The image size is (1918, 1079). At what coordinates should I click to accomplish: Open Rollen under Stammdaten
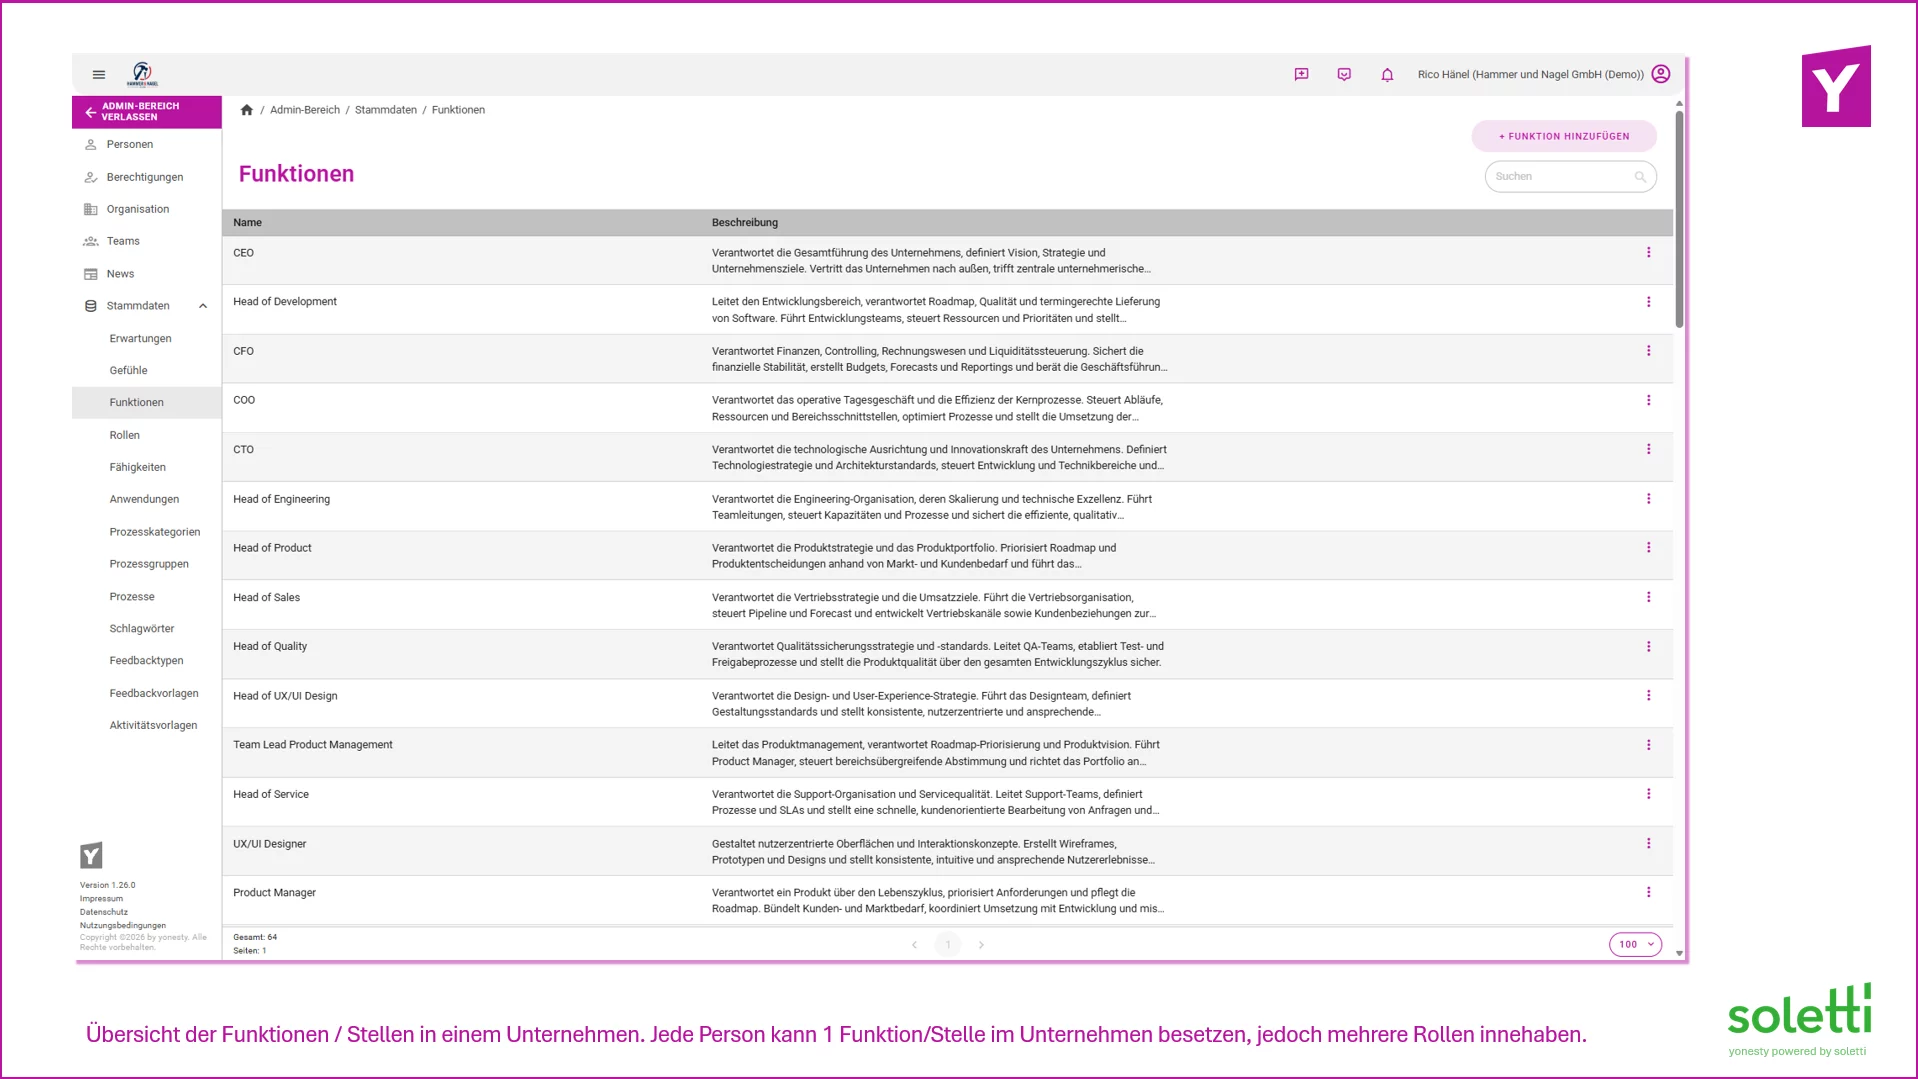tap(147, 435)
